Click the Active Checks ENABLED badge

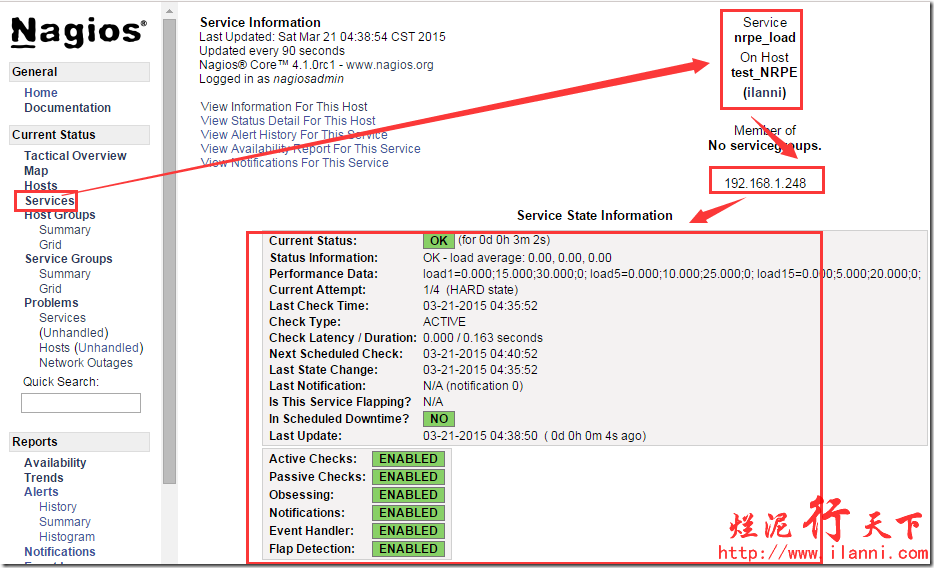[409, 459]
